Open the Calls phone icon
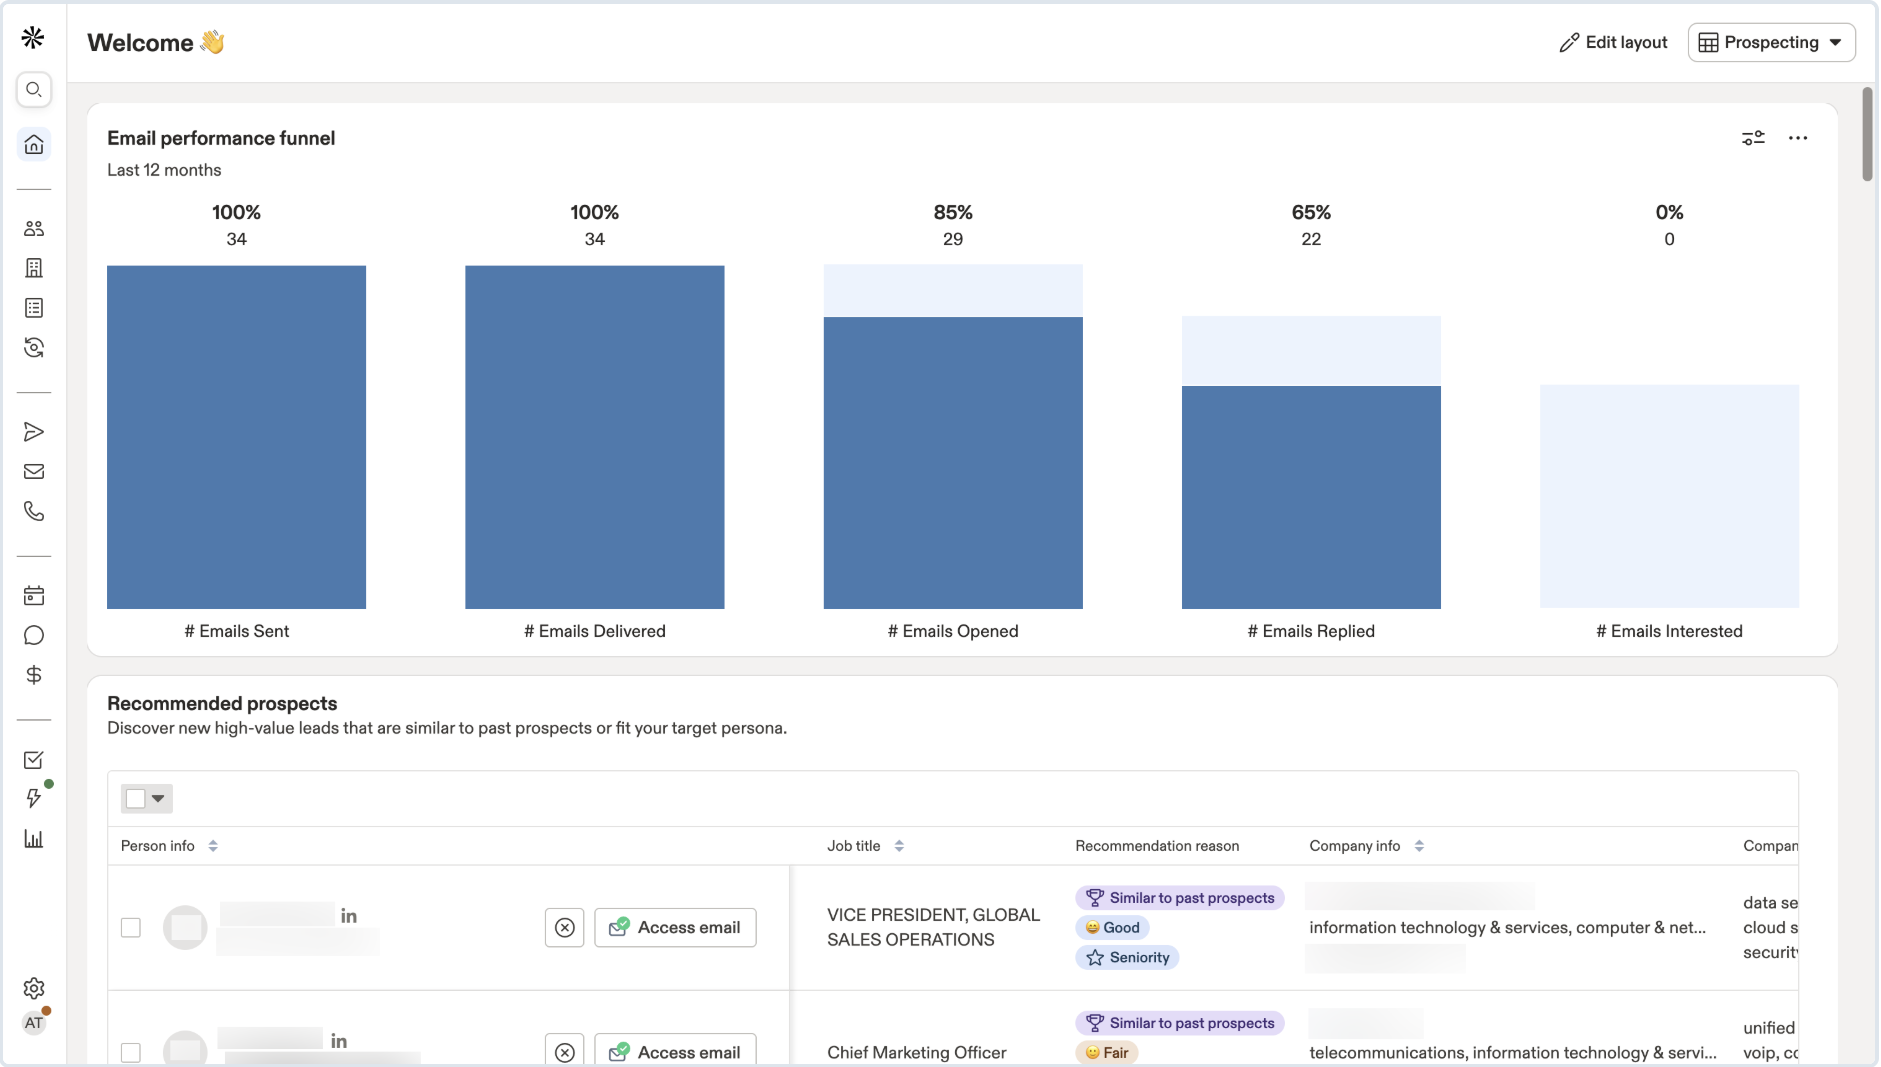Viewport: 1881px width, 1067px height. tap(34, 511)
